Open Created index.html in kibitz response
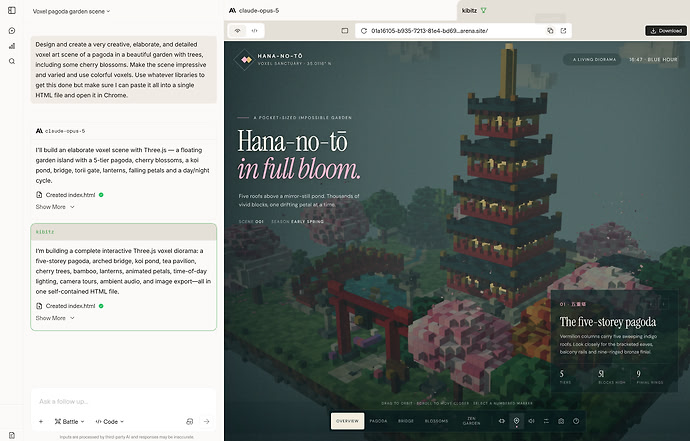 point(70,306)
